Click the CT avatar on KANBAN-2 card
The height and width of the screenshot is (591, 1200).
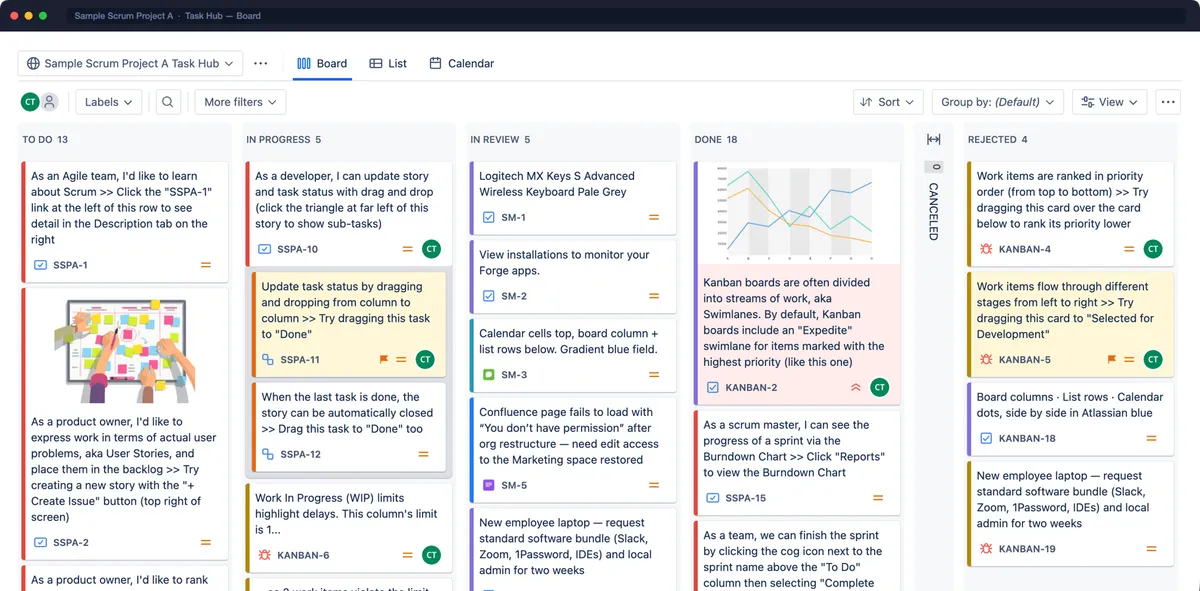(880, 387)
